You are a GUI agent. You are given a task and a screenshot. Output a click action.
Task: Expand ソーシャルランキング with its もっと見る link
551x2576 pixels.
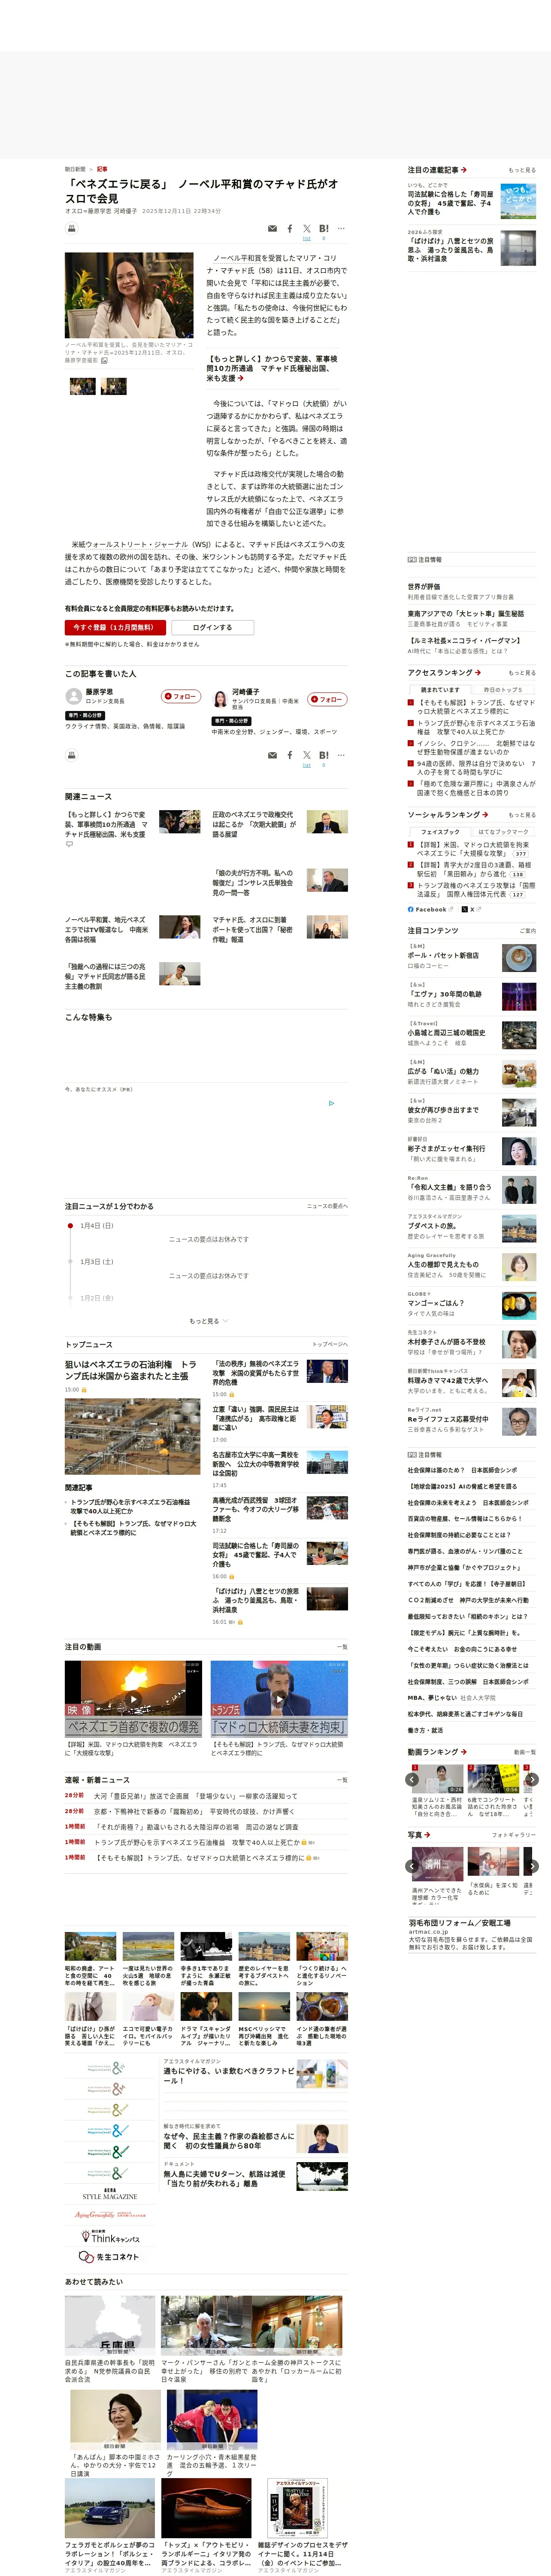522,815
